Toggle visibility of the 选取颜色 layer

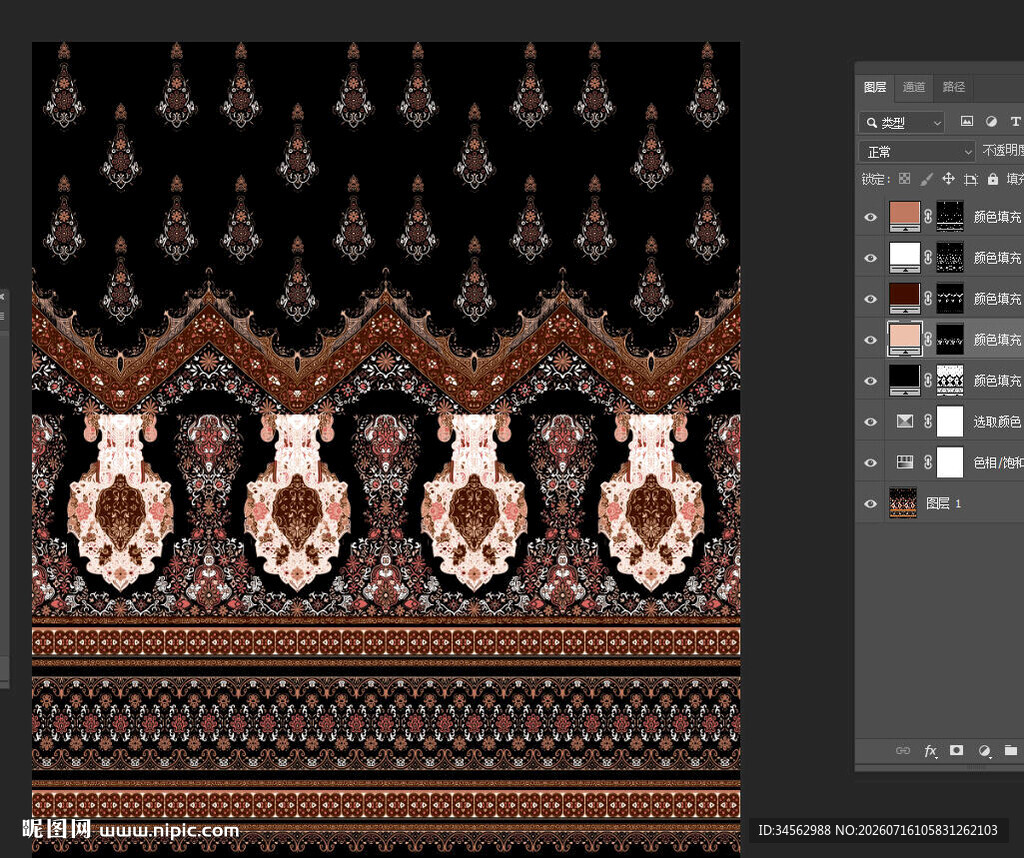(x=871, y=422)
